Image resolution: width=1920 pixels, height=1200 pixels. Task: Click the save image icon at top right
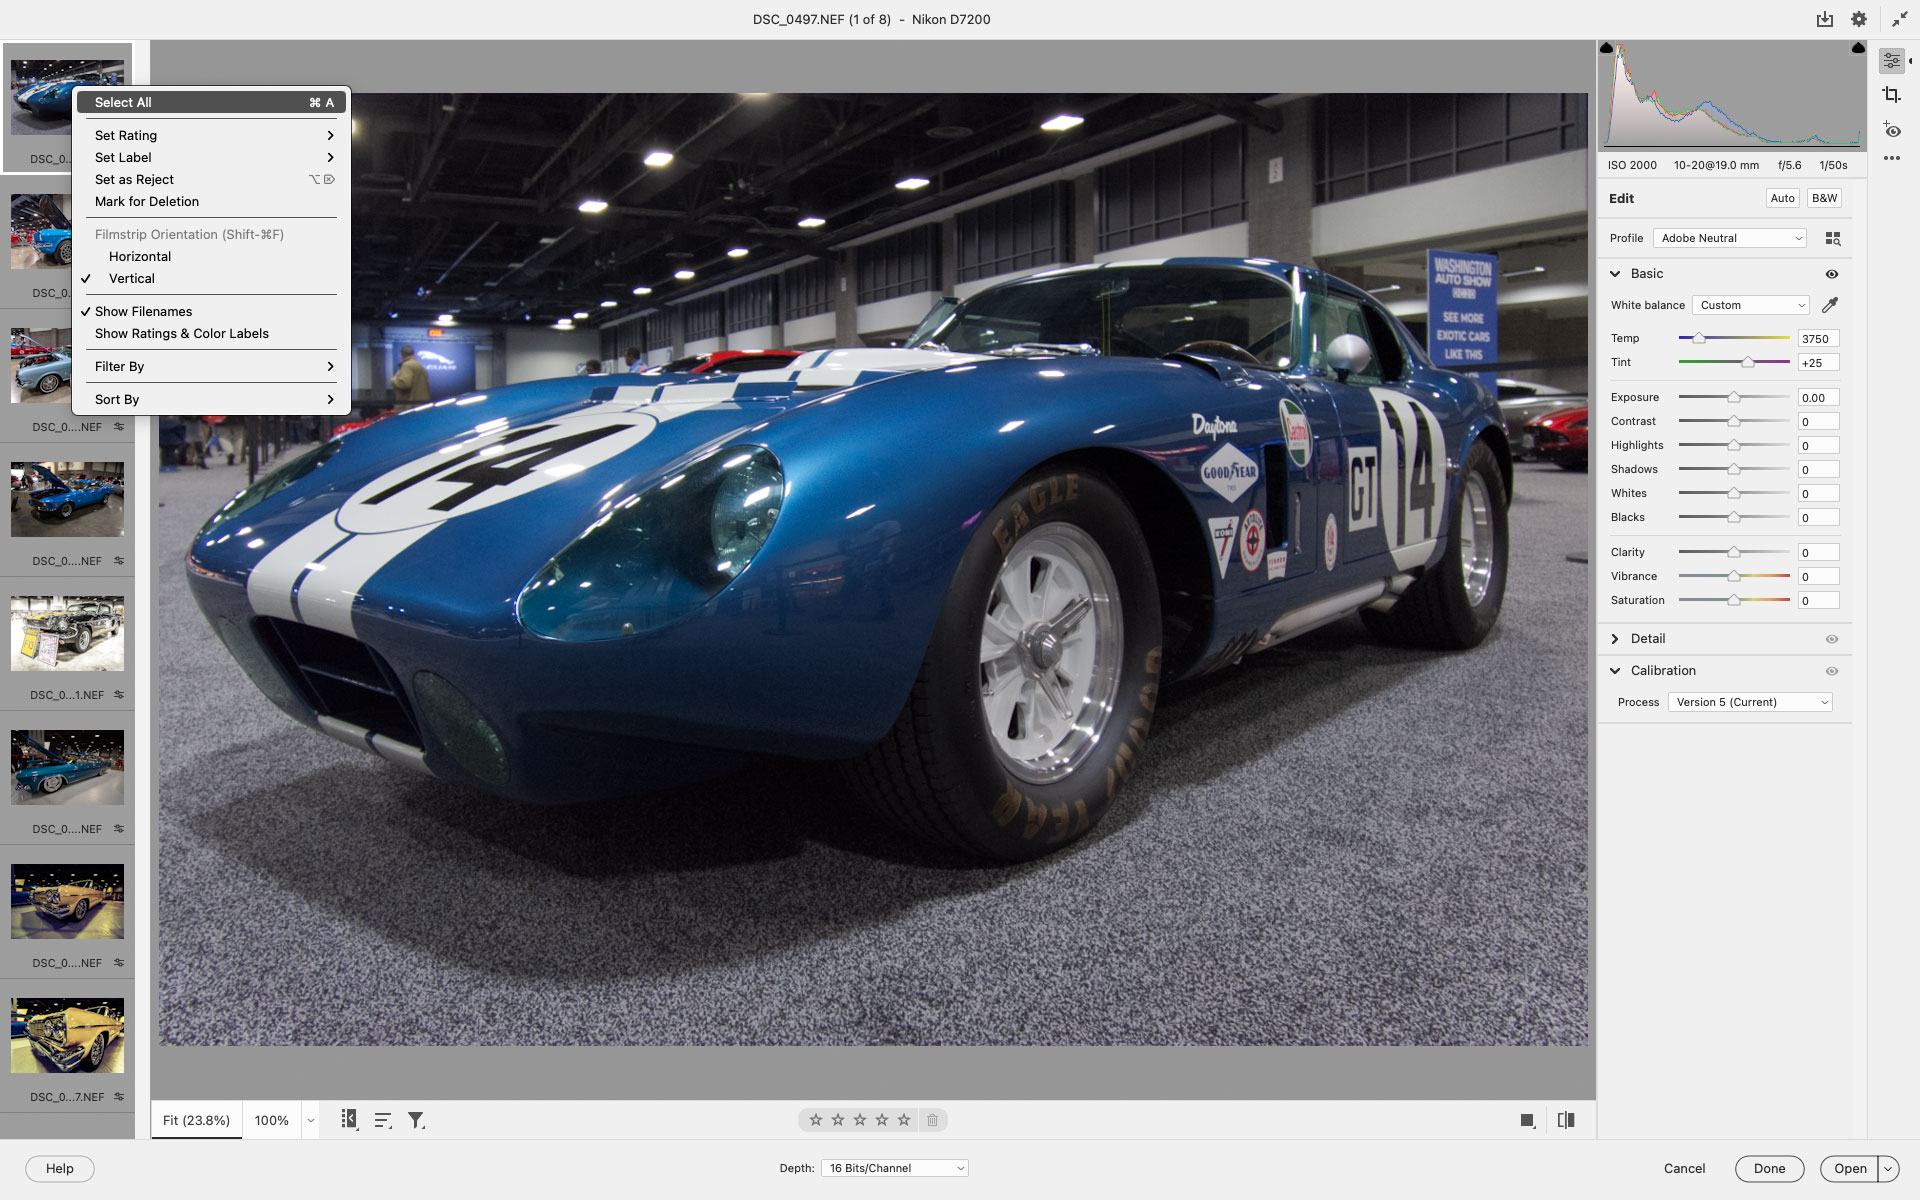click(x=1825, y=19)
